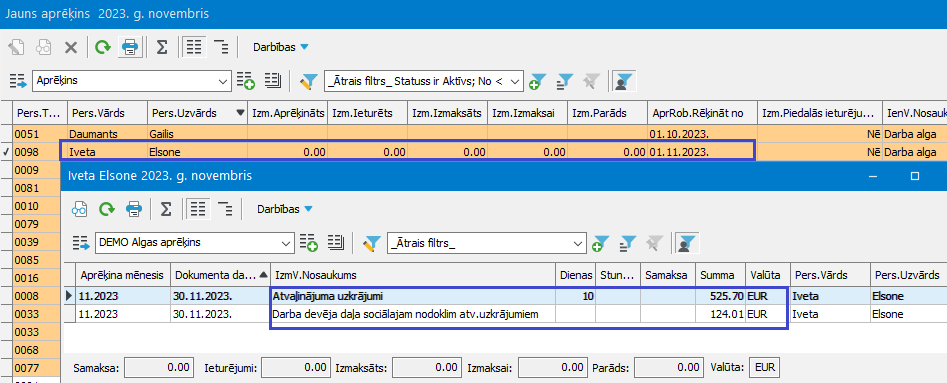The height and width of the screenshot is (383, 947).
Task: Click the 124.01 sum cell
Action: [721, 314]
